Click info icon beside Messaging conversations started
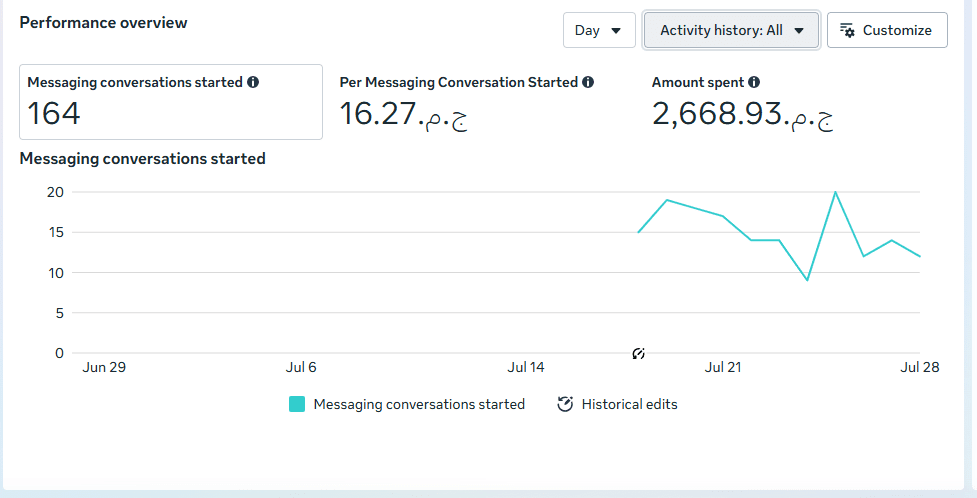The width and height of the screenshot is (977, 498). pyautogui.click(x=253, y=82)
